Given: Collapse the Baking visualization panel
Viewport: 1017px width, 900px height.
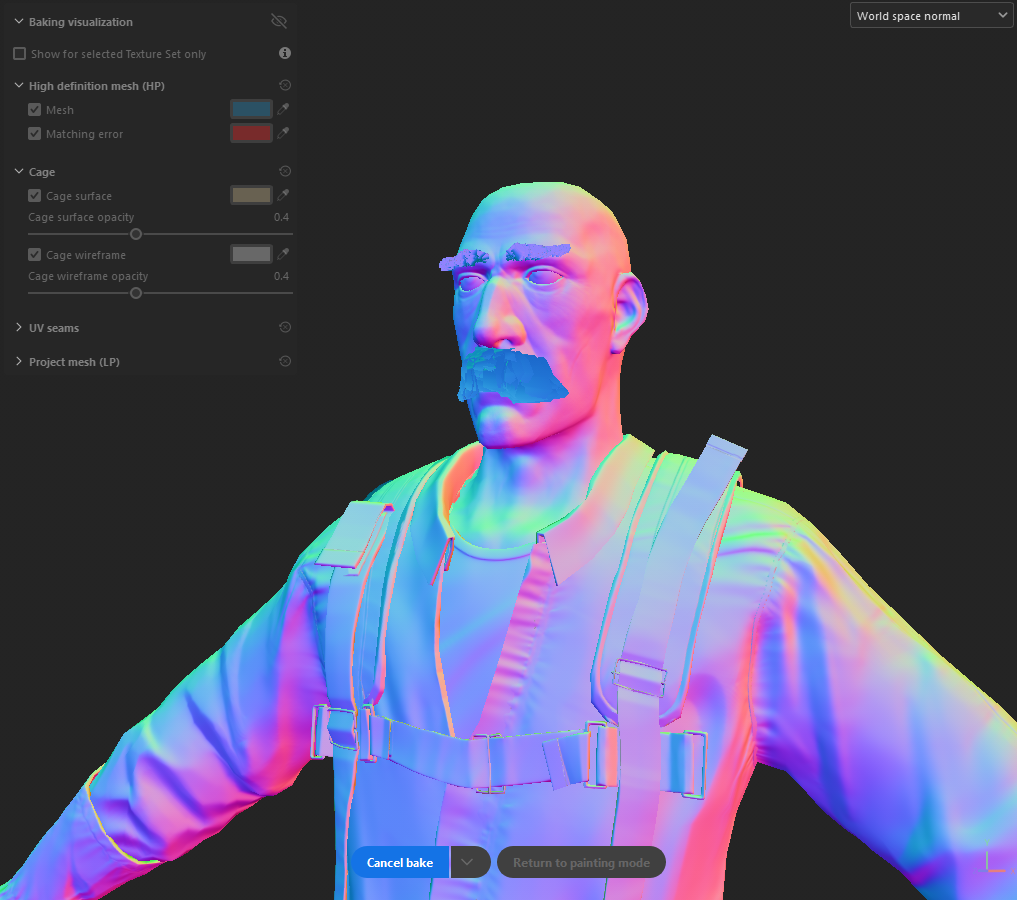Looking at the screenshot, I should click(19, 21).
